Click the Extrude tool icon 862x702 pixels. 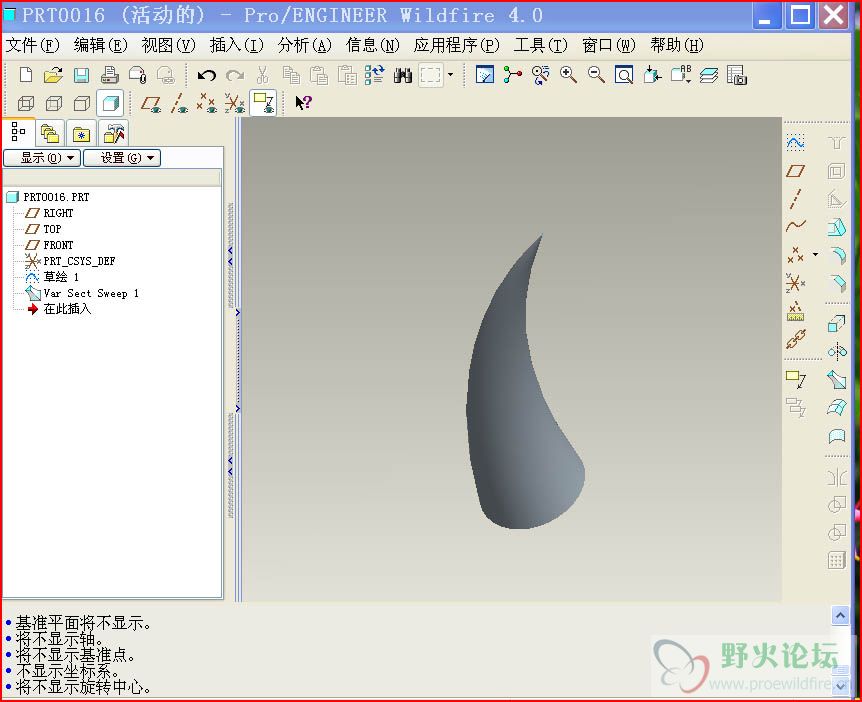tap(837, 324)
